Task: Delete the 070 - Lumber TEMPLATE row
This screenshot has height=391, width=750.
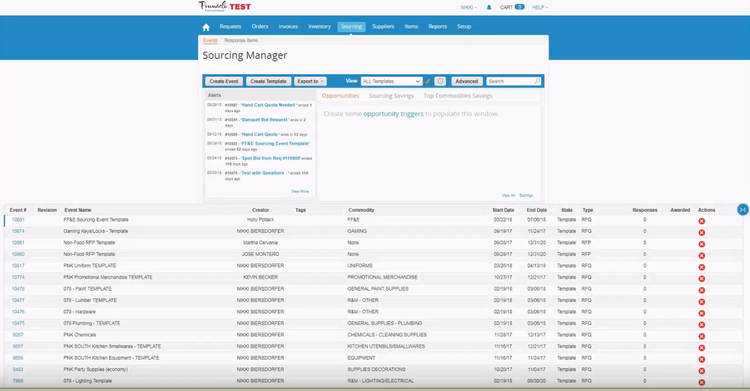Action: click(x=702, y=302)
